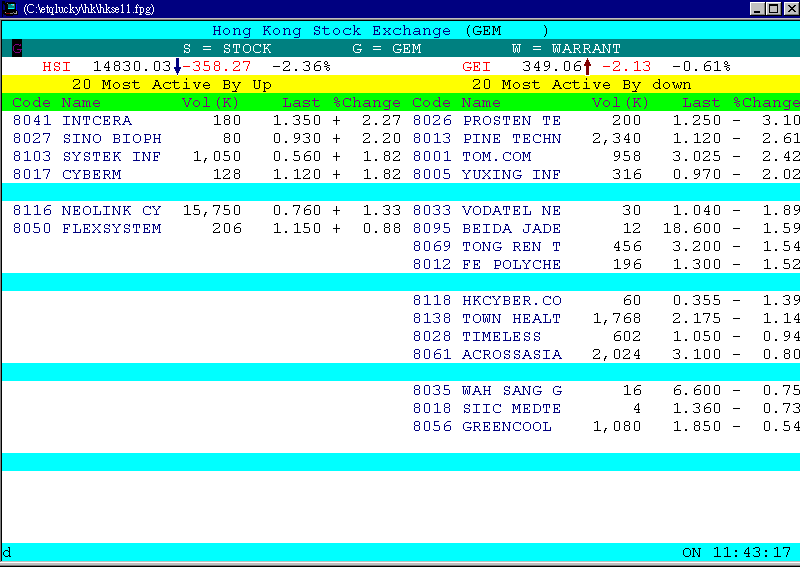Click the application icon in title bar
The image size is (800, 567).
[10, 9]
